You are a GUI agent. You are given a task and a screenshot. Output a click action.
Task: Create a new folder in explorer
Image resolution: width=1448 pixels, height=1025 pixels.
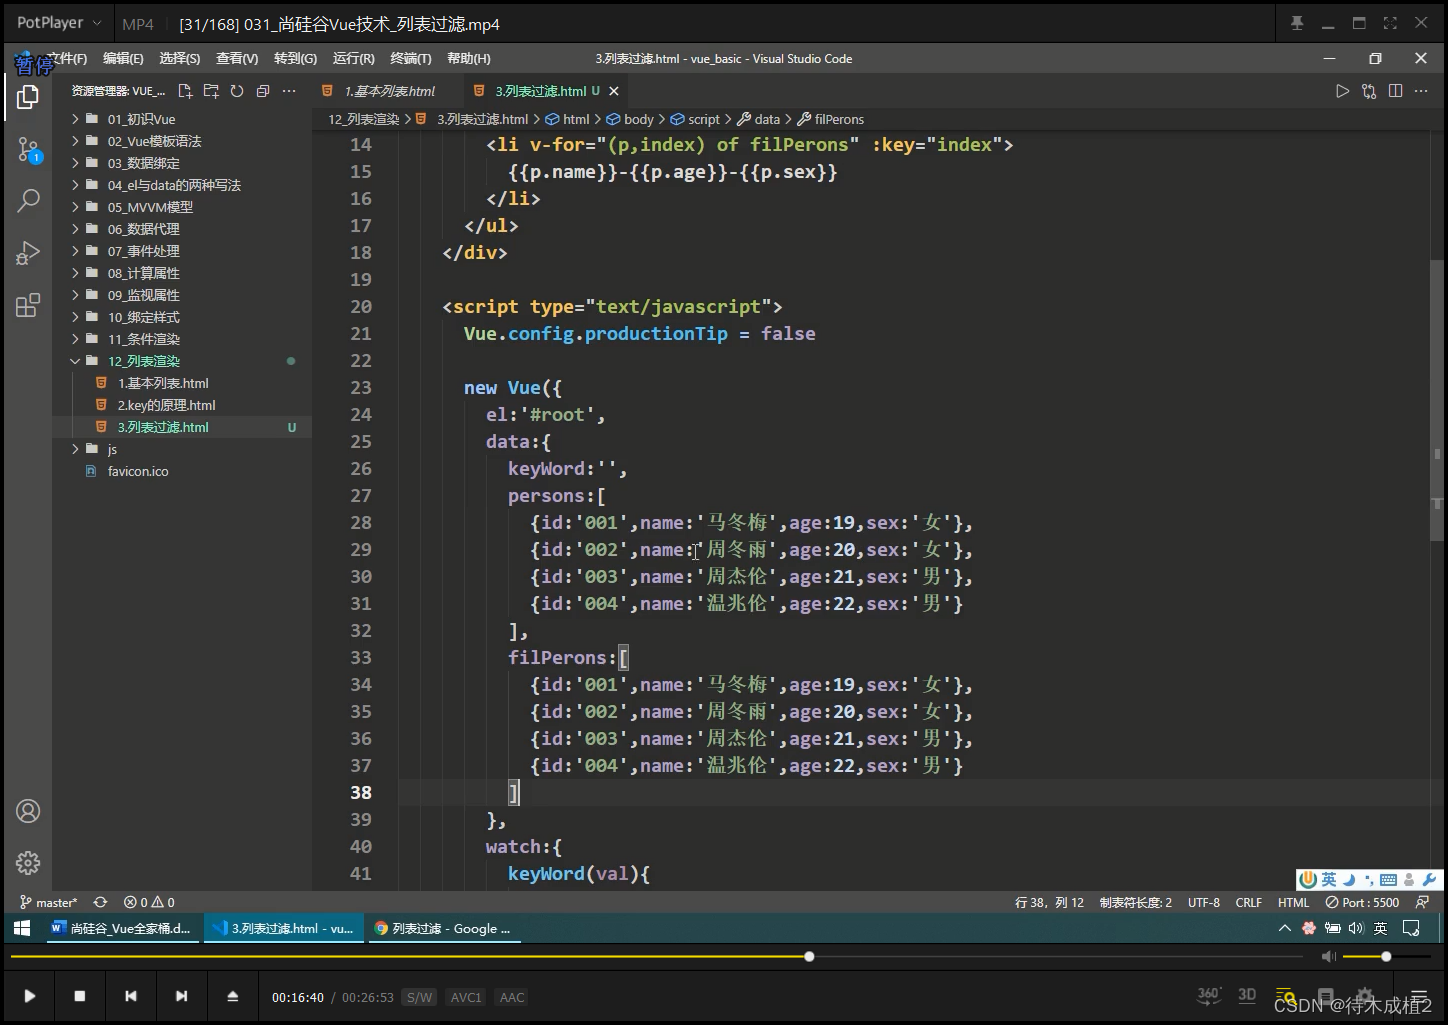pyautogui.click(x=211, y=91)
